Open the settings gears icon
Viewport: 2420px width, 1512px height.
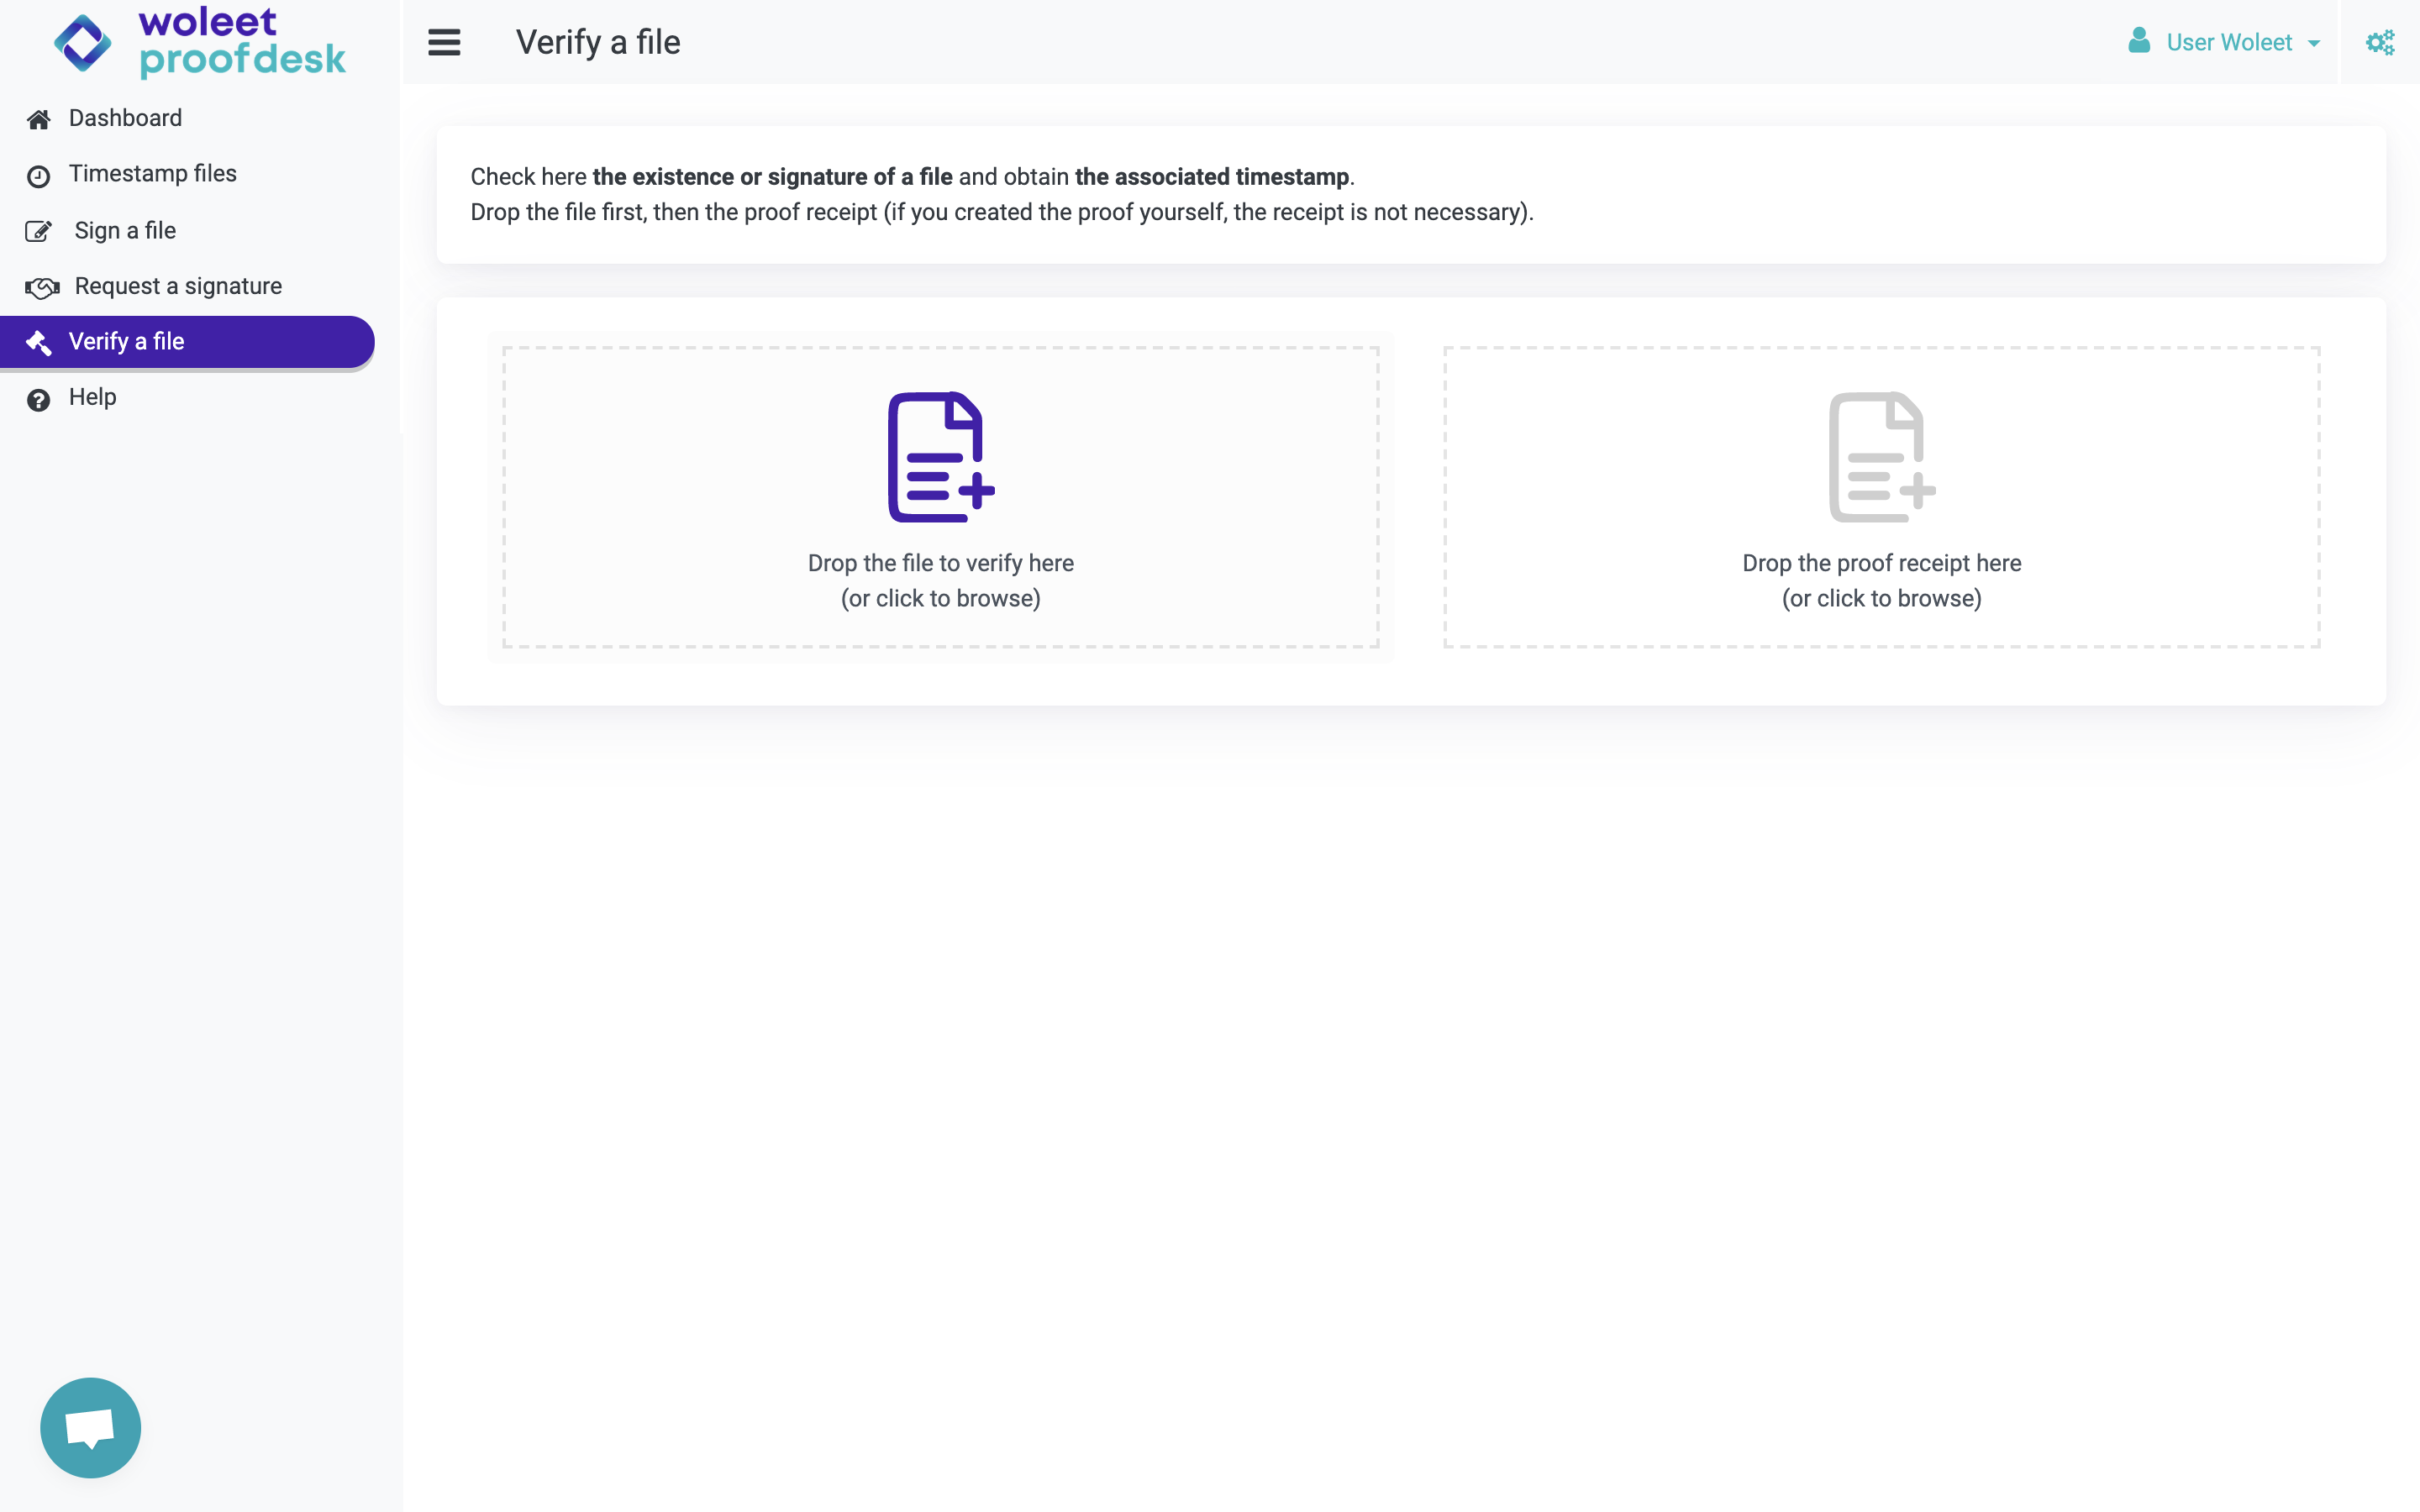click(x=2379, y=42)
